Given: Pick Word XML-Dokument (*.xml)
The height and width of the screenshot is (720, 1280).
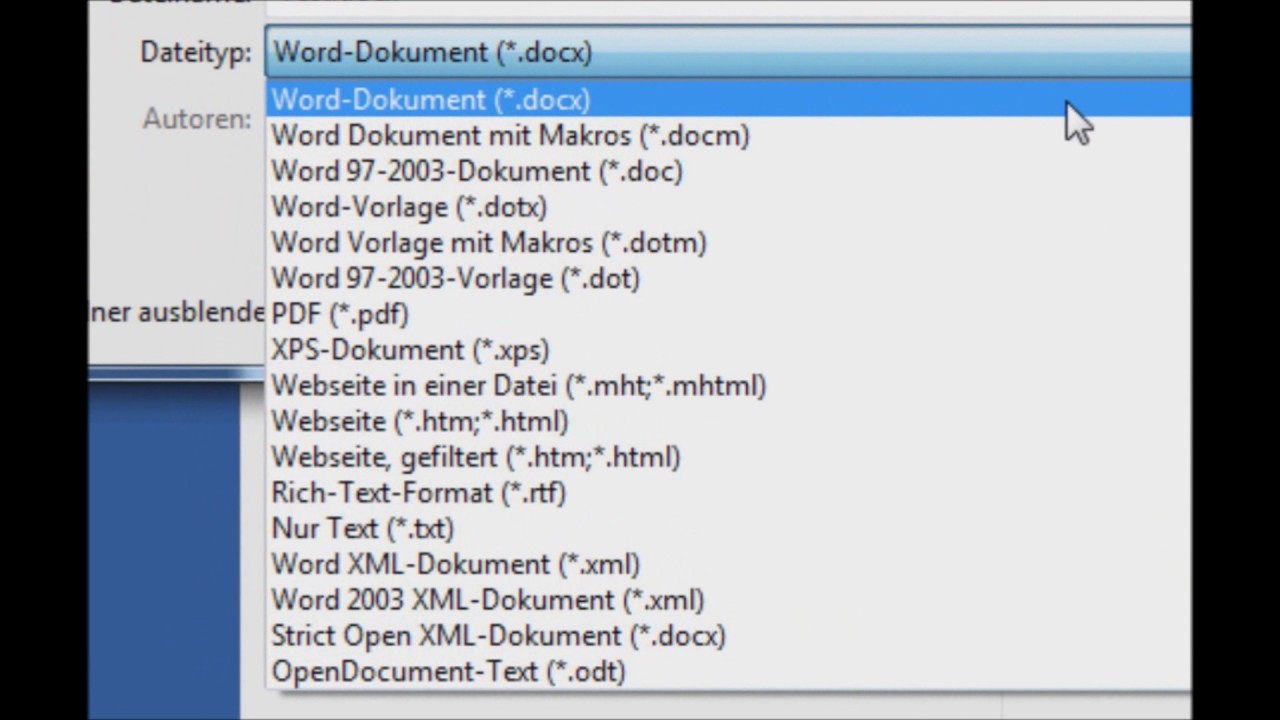Looking at the screenshot, I should pyautogui.click(x=728, y=564).
